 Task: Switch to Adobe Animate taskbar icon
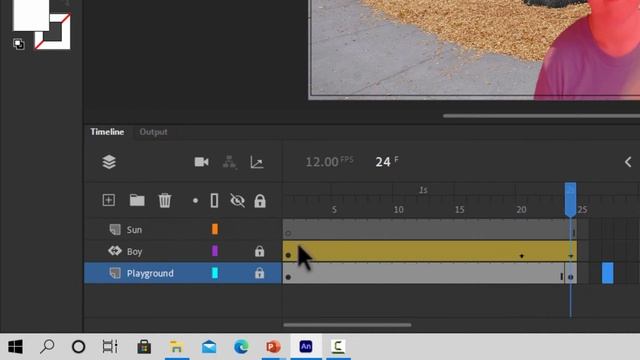pyautogui.click(x=306, y=347)
